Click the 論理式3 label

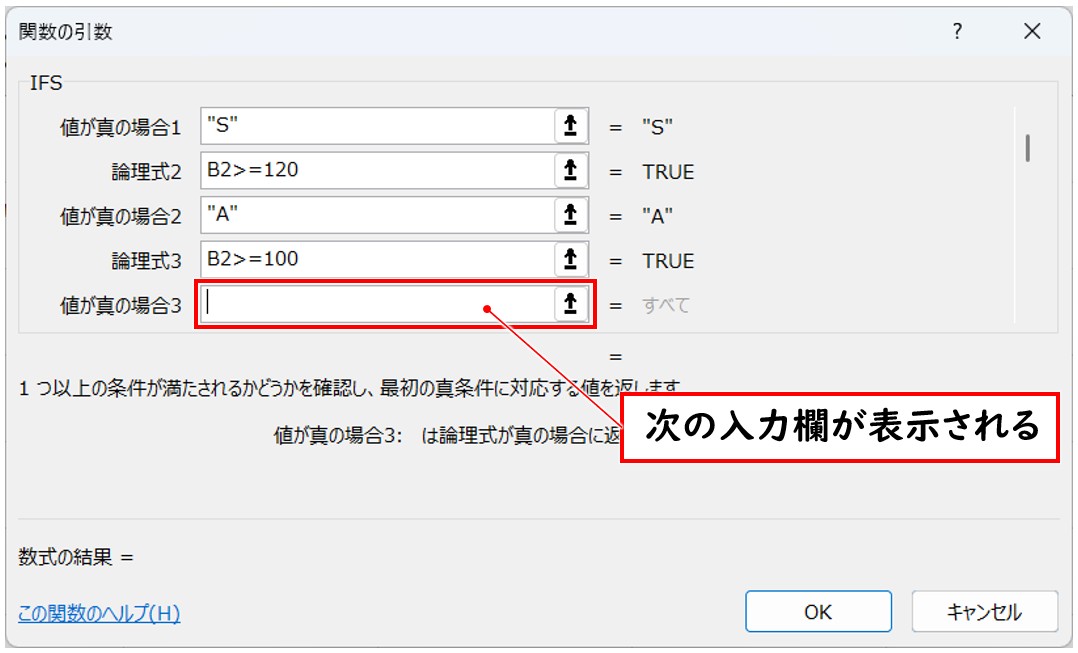(146, 261)
